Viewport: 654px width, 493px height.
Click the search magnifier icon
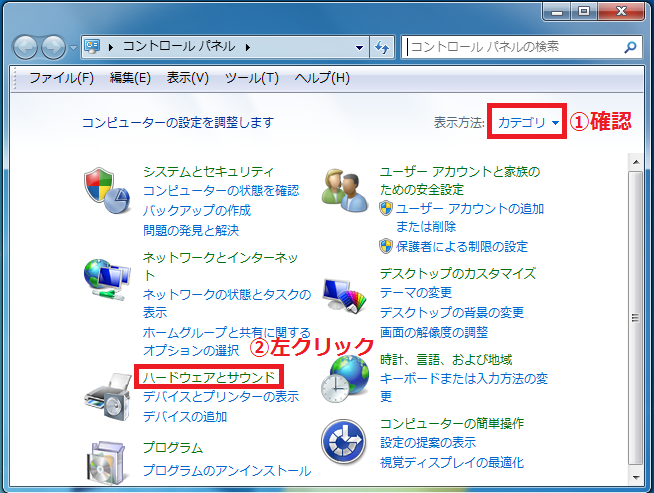[x=629, y=47]
